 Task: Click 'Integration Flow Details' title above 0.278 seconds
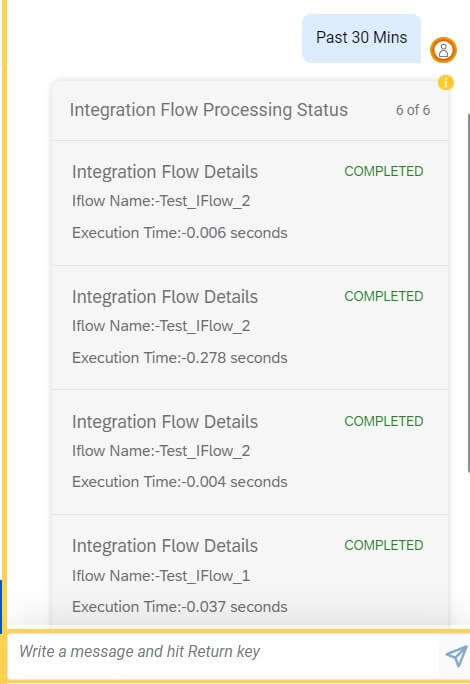(x=165, y=297)
